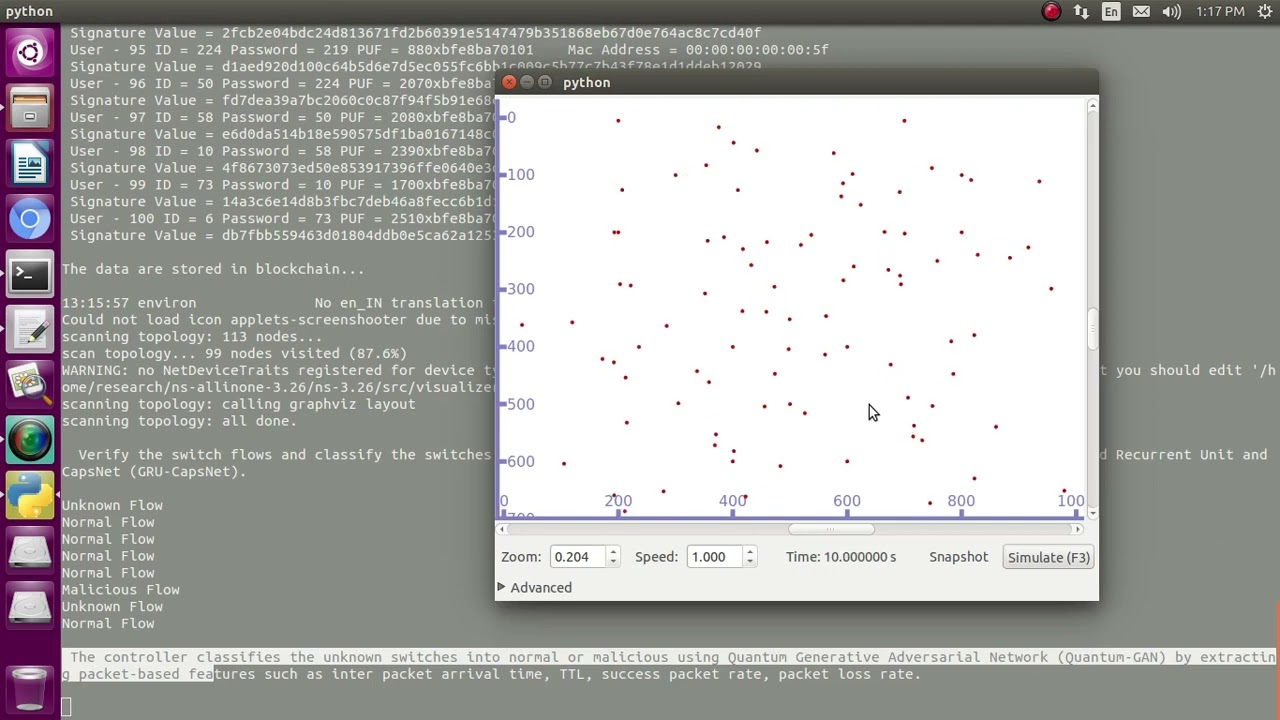Open Chromium browser from the dock
The width and height of the screenshot is (1280, 720).
pos(30,219)
